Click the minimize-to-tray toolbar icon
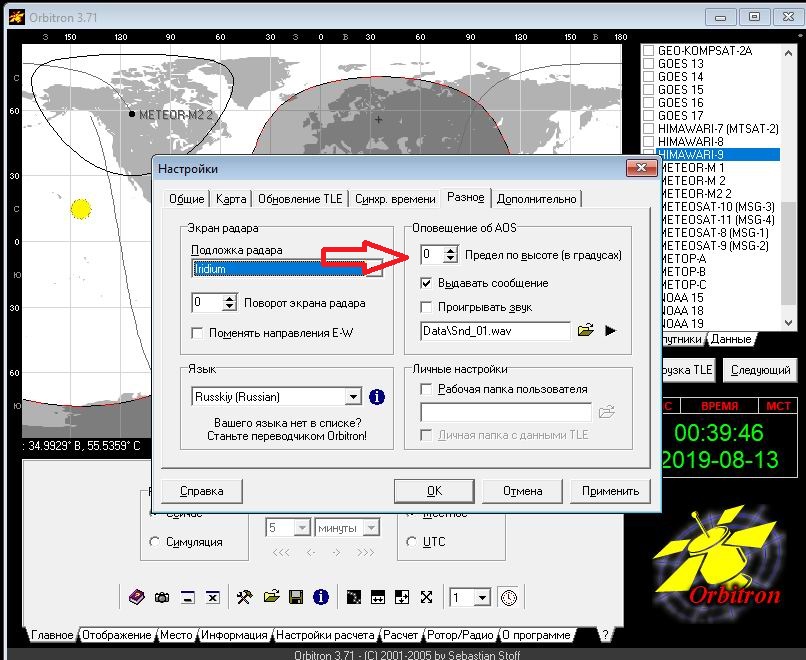Image resolution: width=806 pixels, height=660 pixels. tap(188, 597)
